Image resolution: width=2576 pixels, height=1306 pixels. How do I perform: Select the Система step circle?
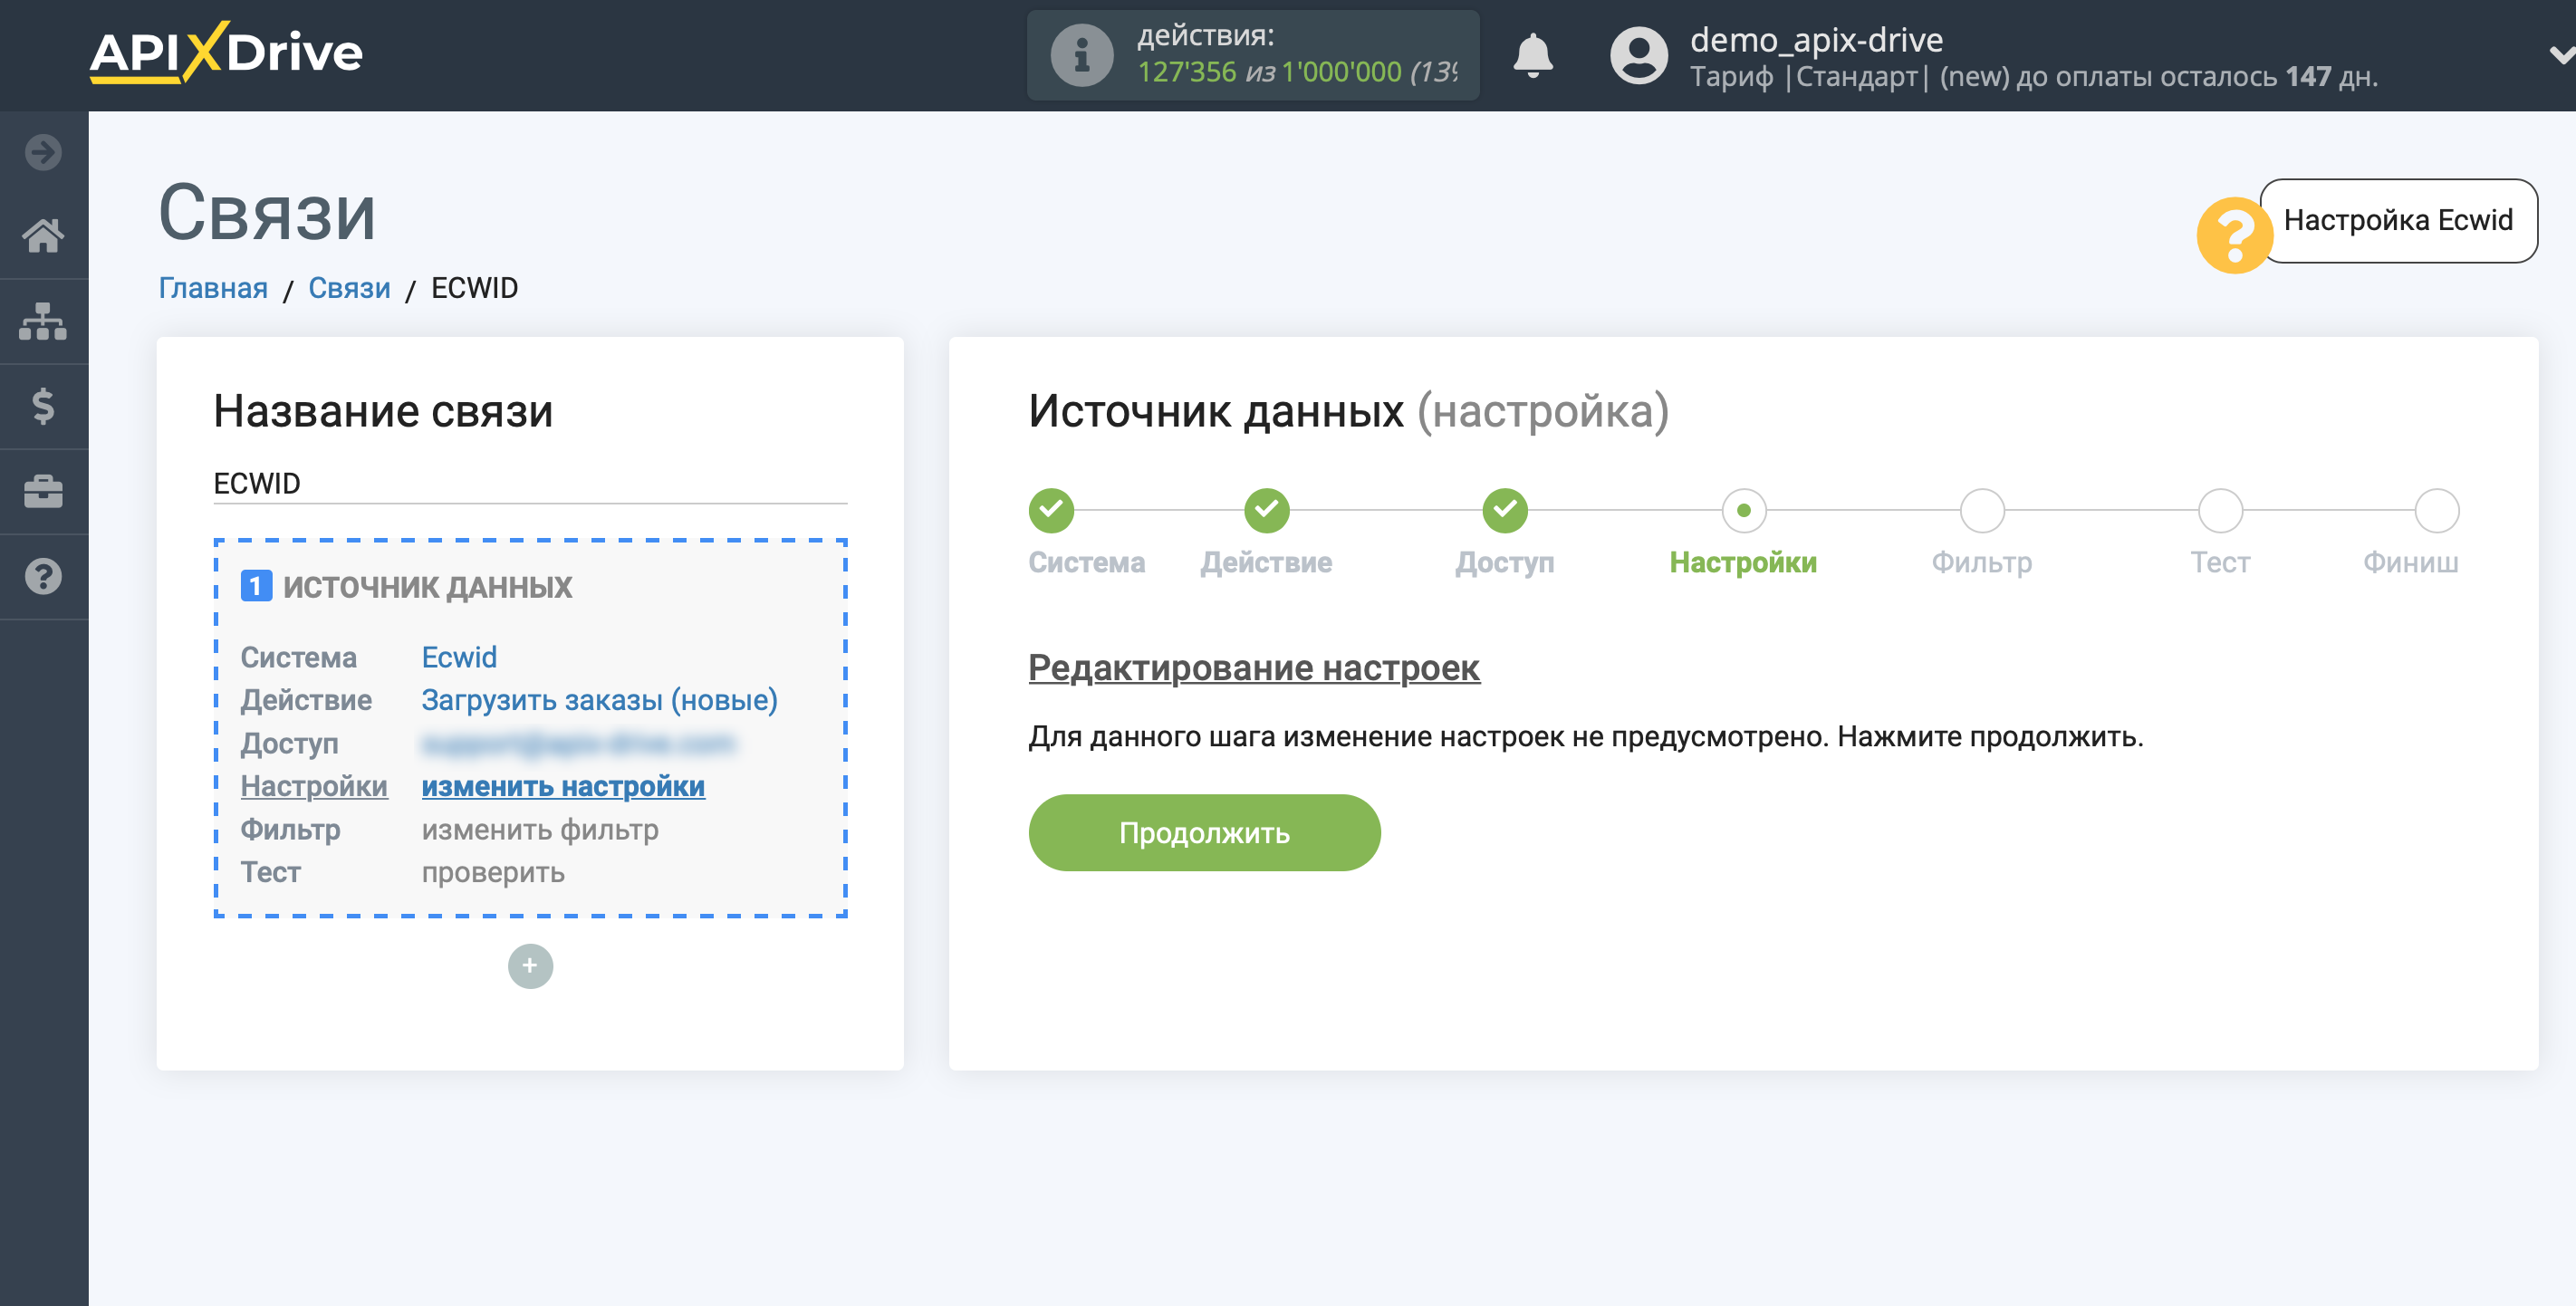pyautogui.click(x=1051, y=510)
